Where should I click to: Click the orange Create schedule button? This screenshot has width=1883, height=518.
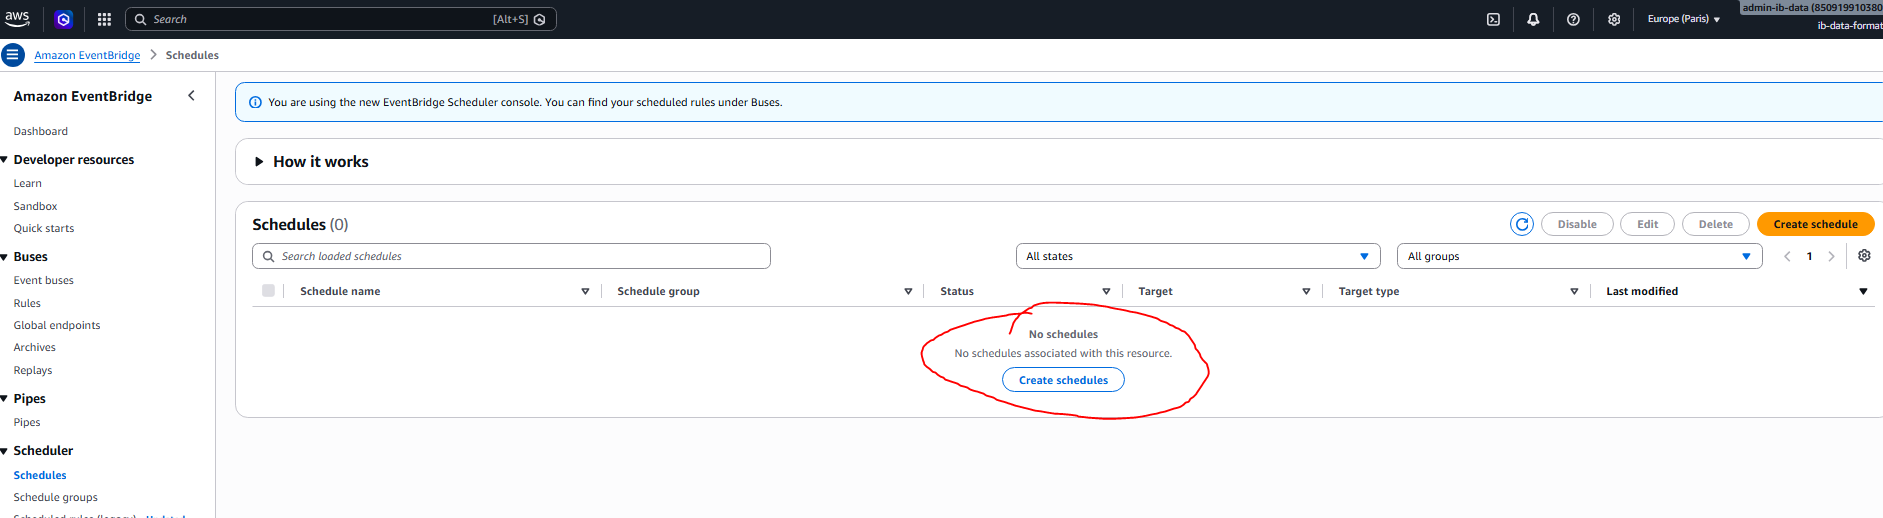click(1815, 224)
